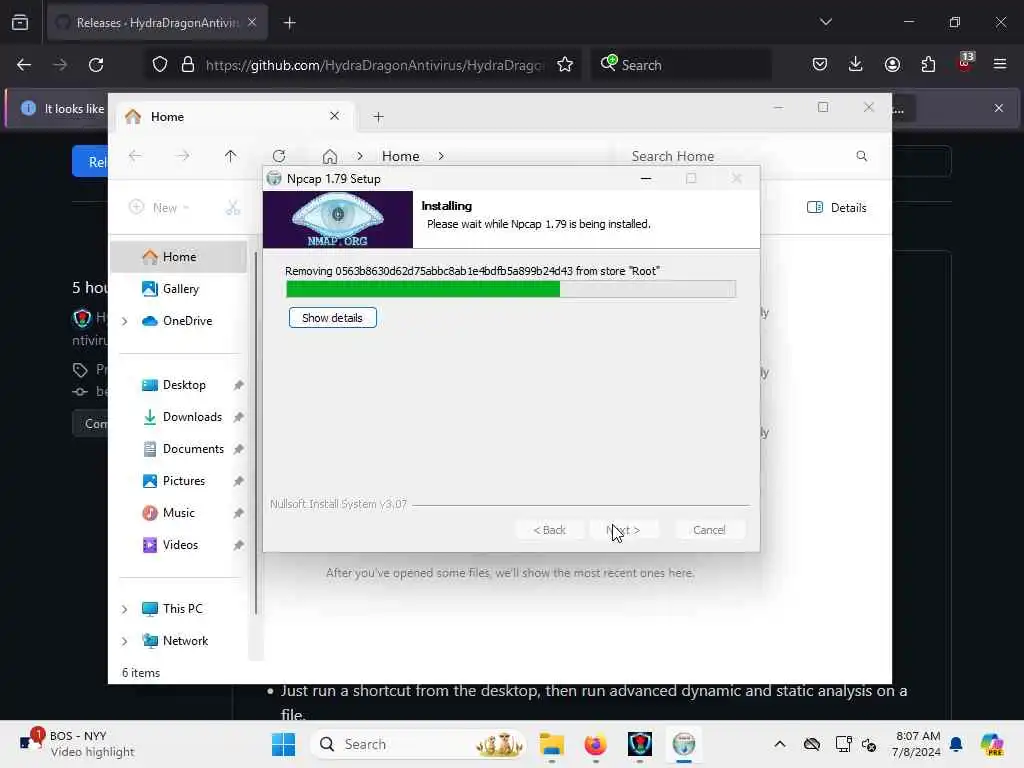Click Firefox list all tabs chevron
Image resolution: width=1024 pixels, height=768 pixels.
[x=825, y=22]
